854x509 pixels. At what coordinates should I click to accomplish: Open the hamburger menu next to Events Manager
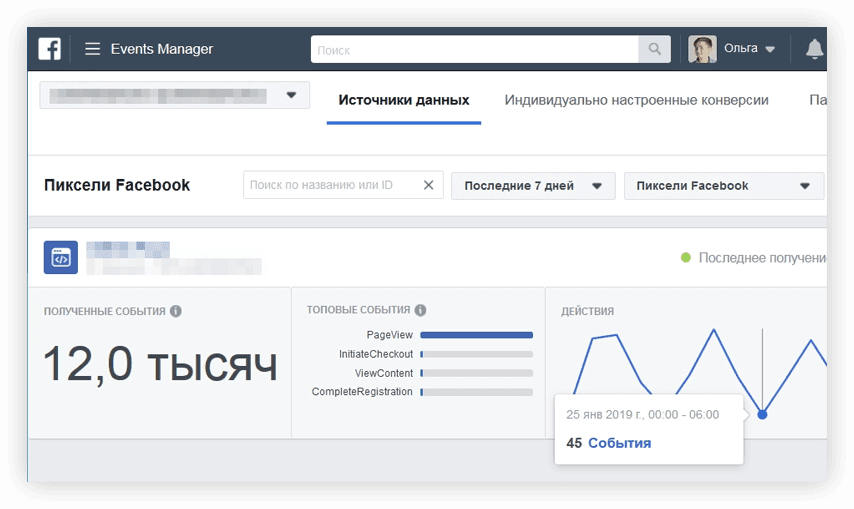[x=92, y=49]
